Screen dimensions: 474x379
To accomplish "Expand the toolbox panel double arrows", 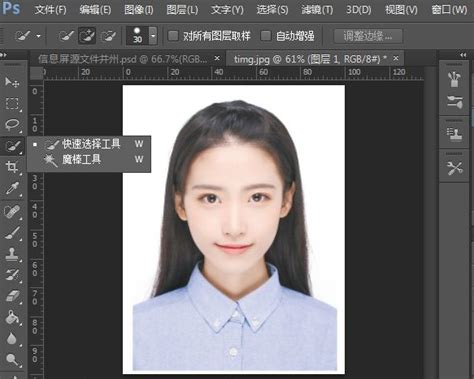I will 3,55.
